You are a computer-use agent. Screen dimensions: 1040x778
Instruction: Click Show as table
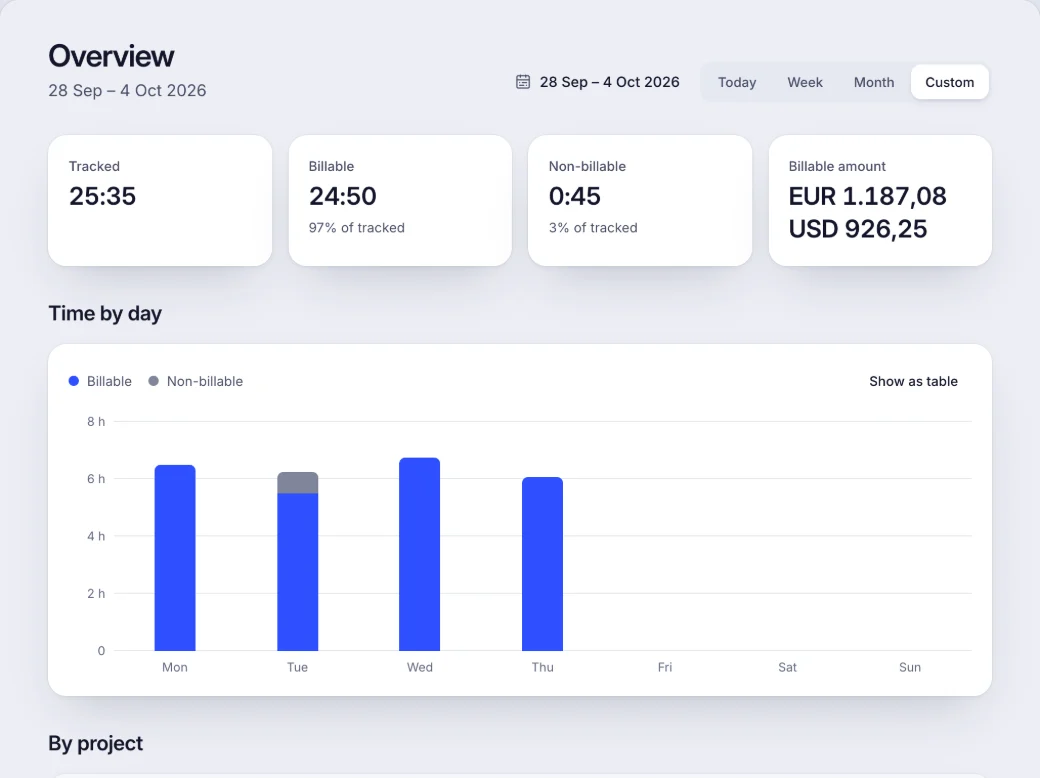[913, 381]
